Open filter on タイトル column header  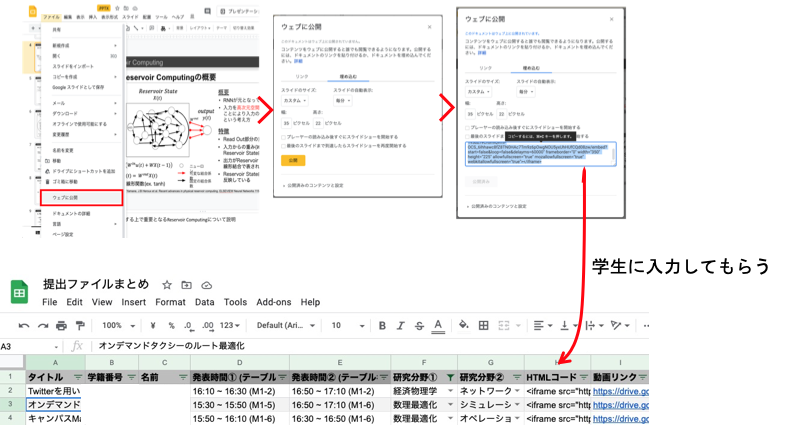coord(78,377)
